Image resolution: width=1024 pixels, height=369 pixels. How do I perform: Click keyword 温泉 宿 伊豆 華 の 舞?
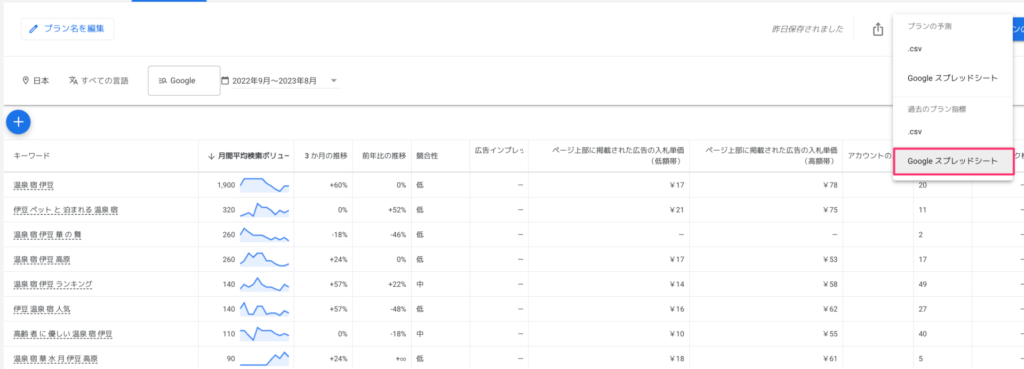[47, 234]
